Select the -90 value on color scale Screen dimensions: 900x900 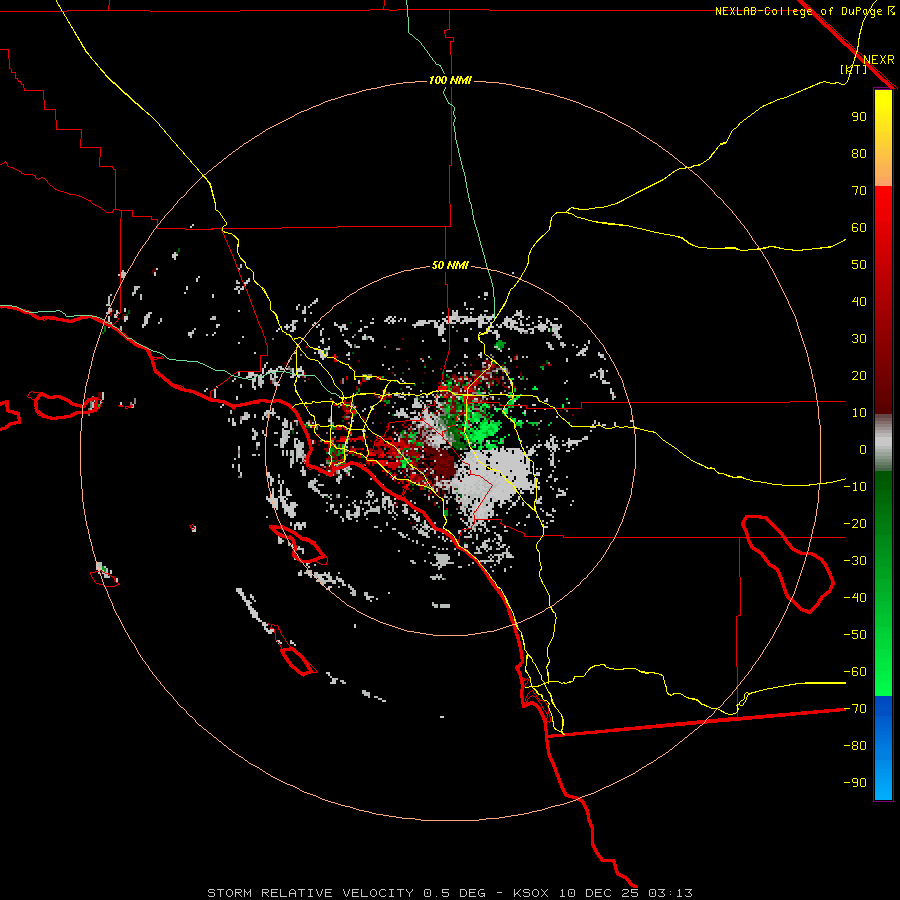tap(855, 783)
